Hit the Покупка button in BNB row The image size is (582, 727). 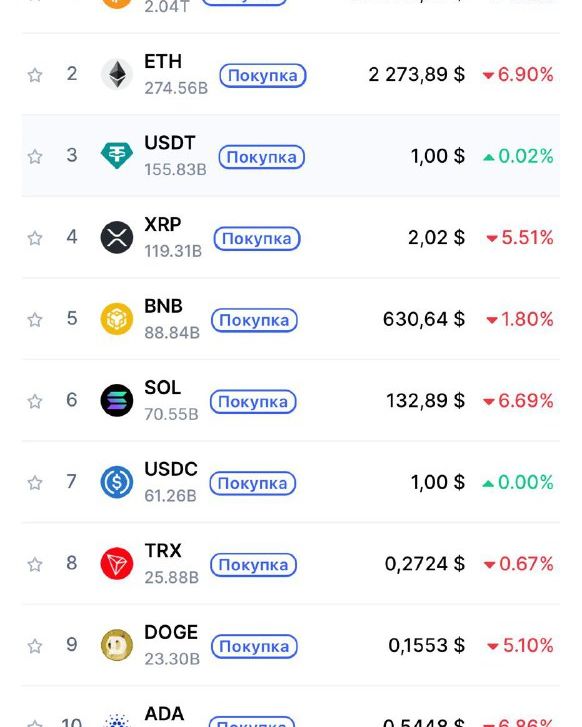[254, 320]
